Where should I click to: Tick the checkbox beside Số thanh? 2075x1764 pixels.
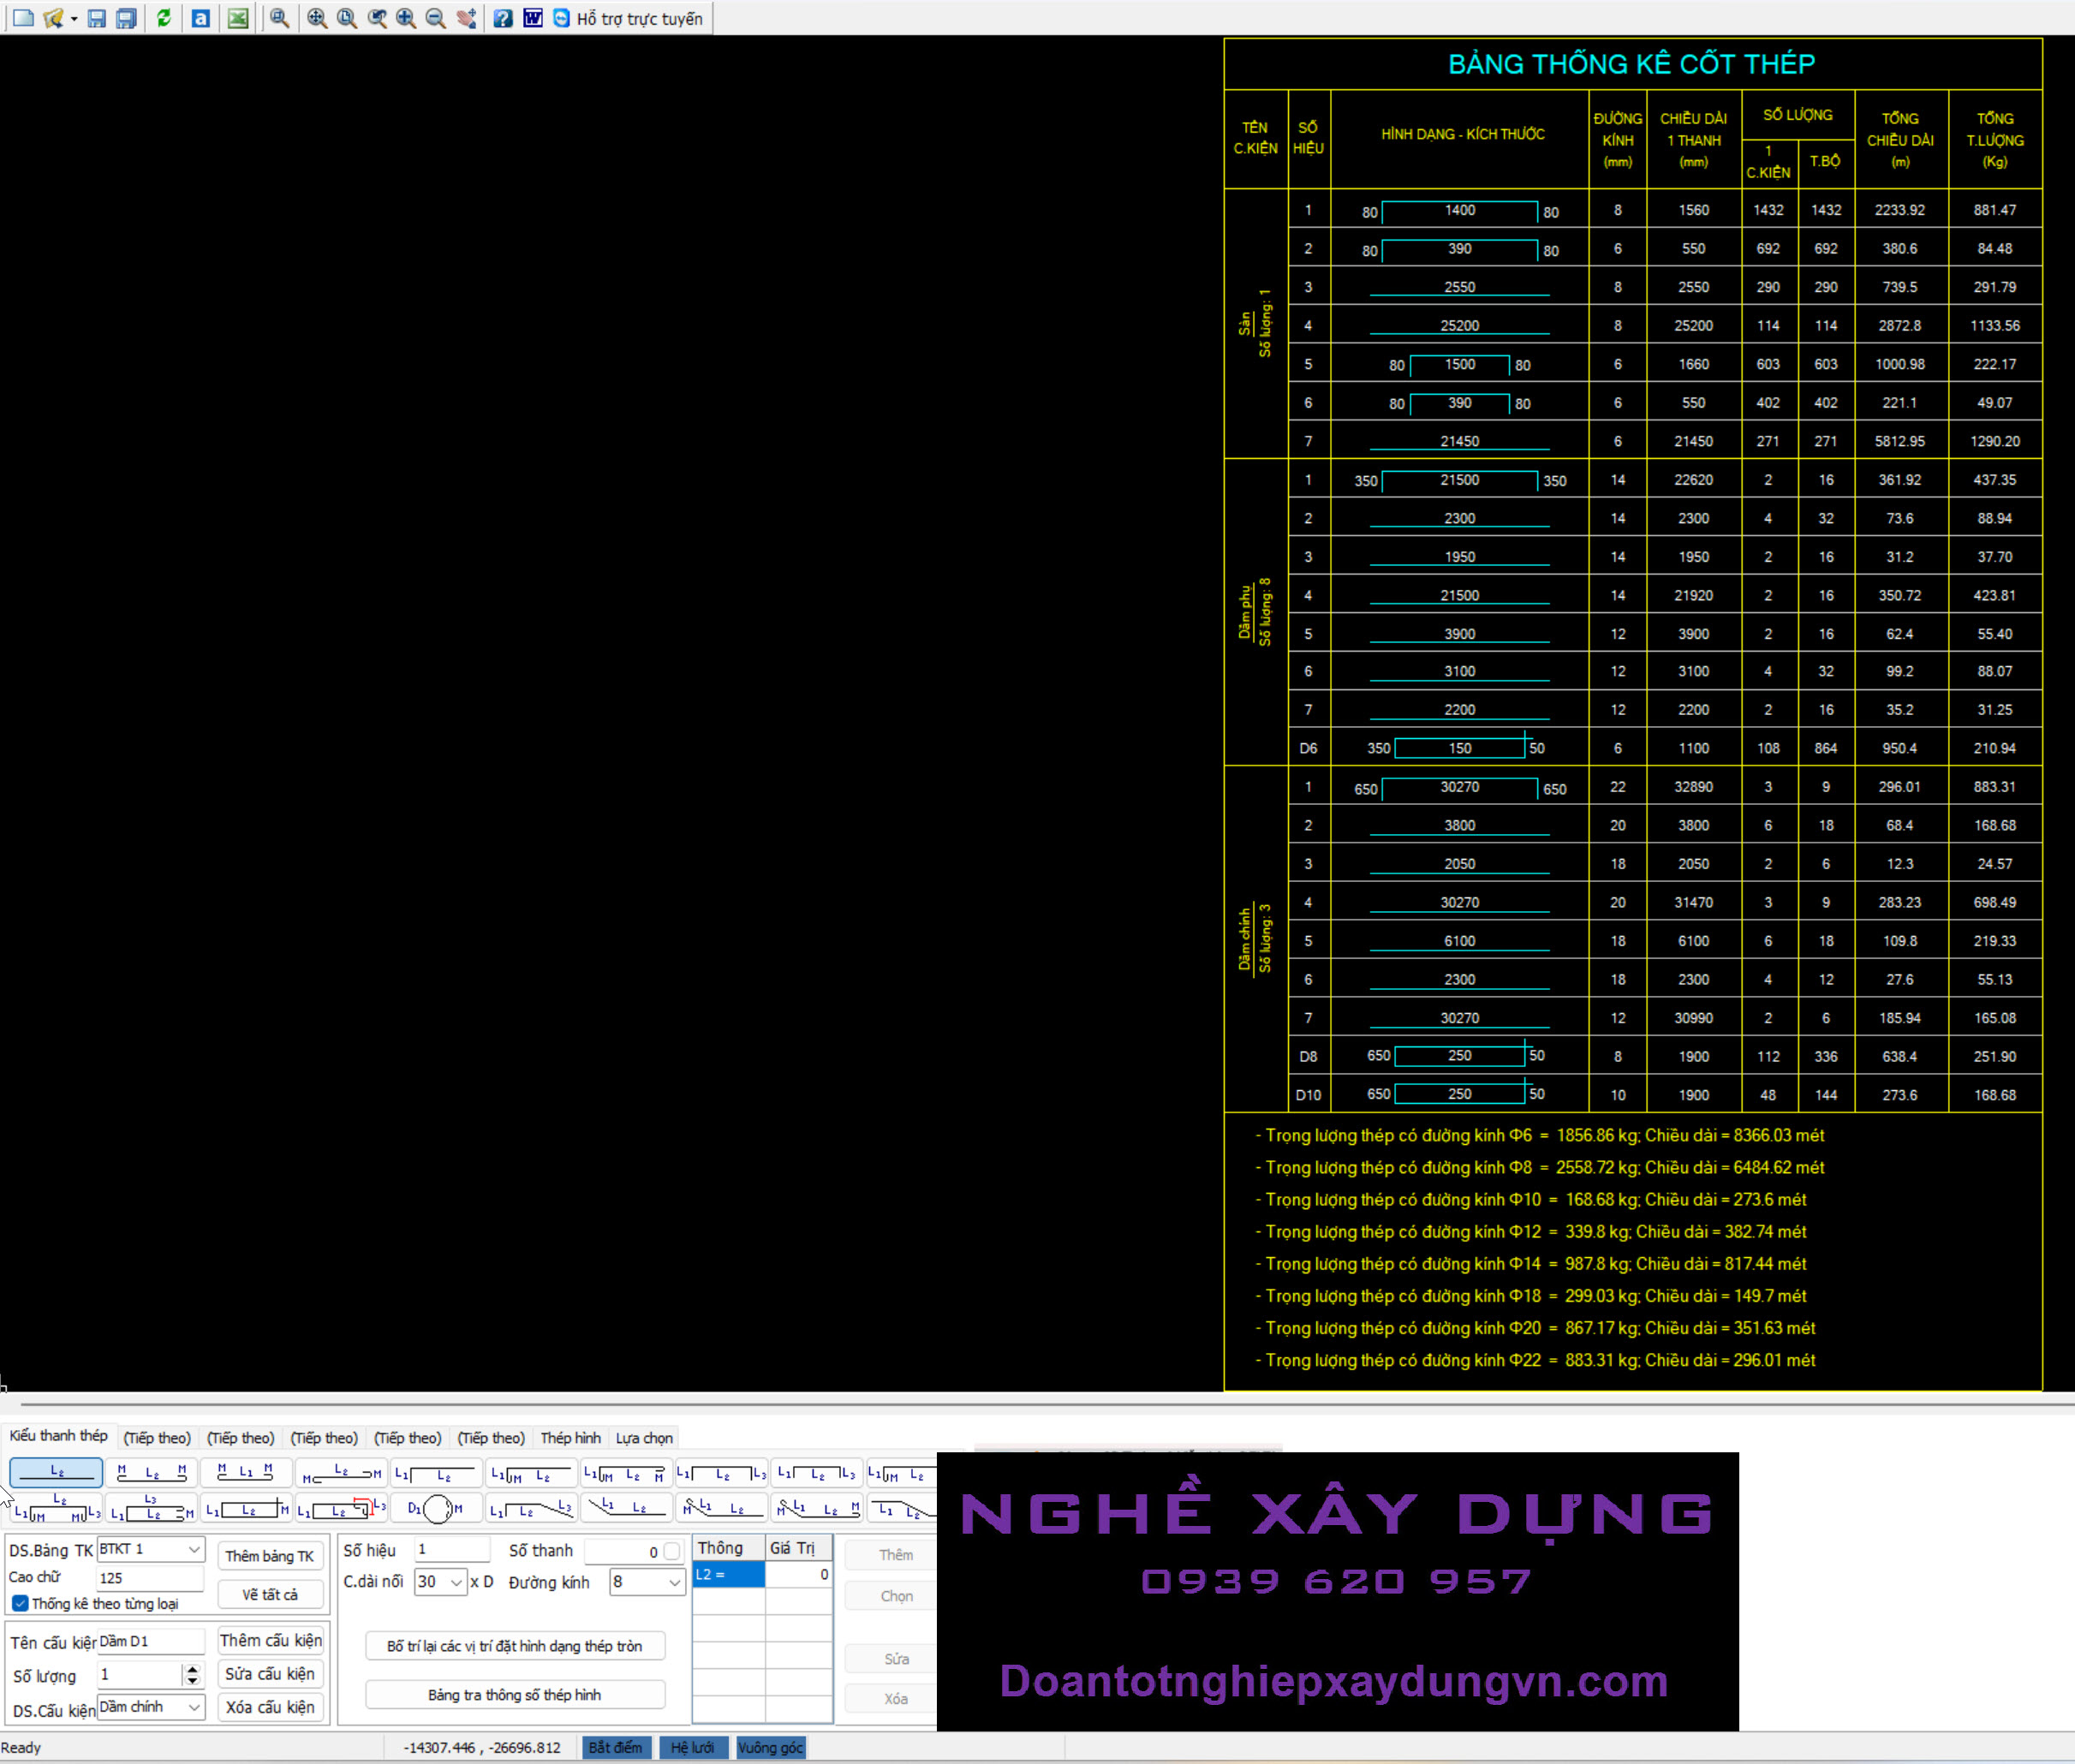click(x=672, y=1551)
